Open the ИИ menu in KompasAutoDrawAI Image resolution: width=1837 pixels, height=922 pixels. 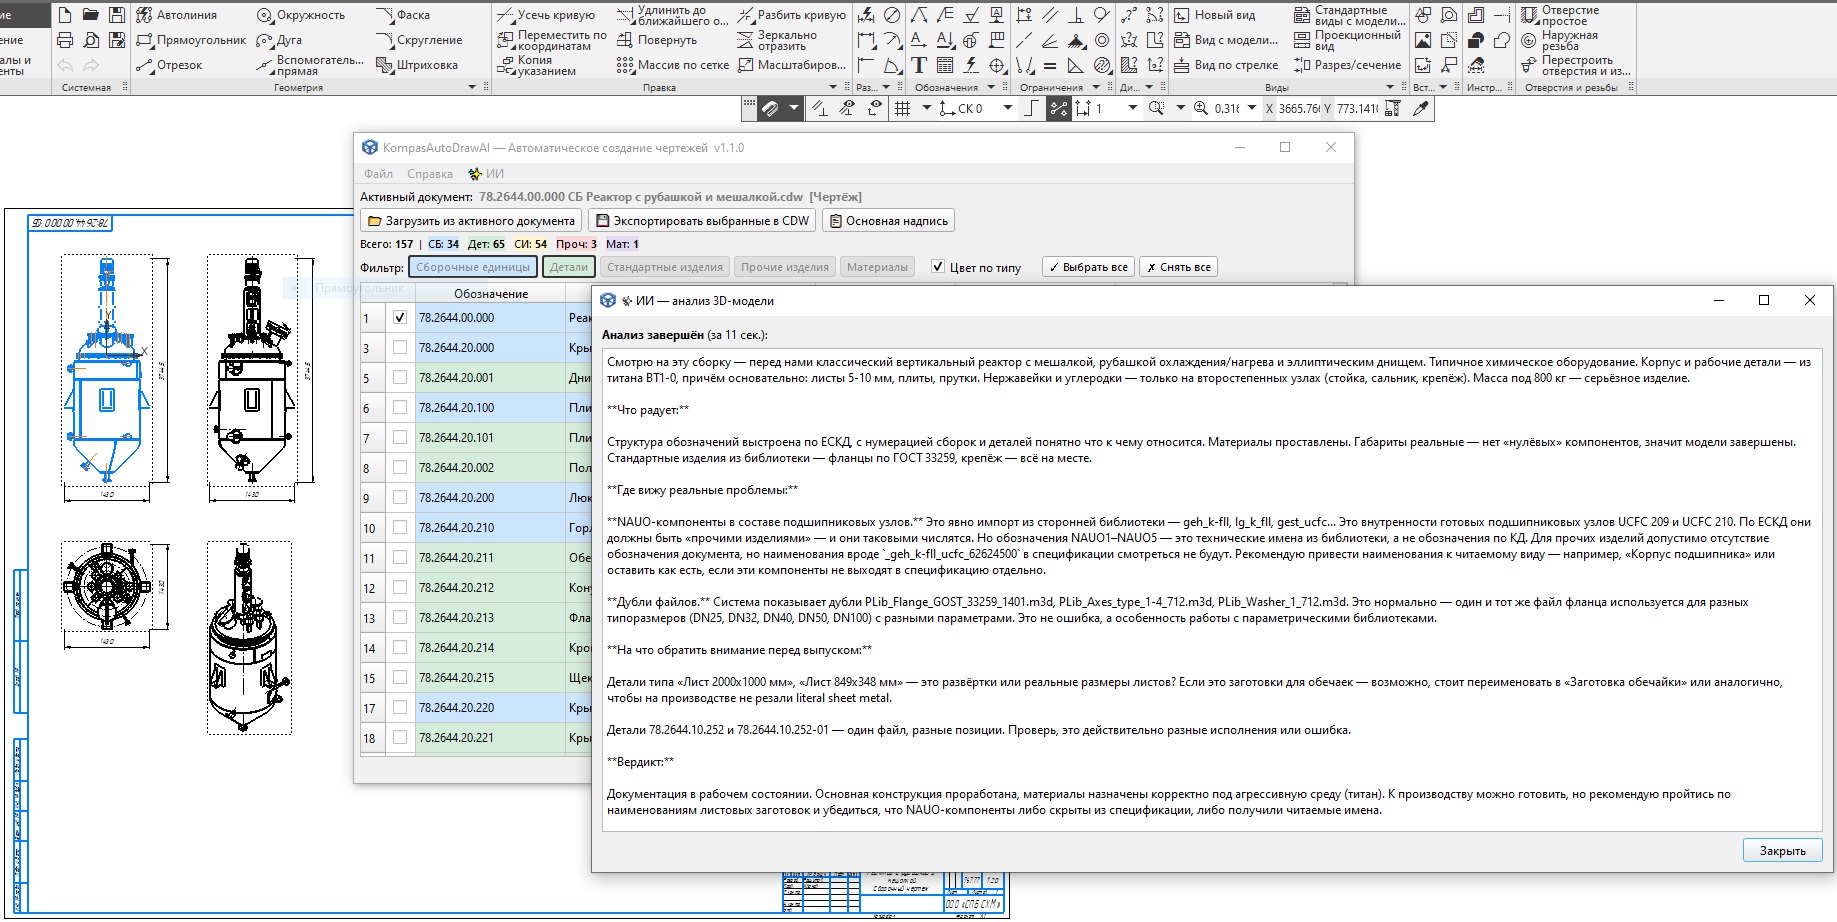(487, 174)
